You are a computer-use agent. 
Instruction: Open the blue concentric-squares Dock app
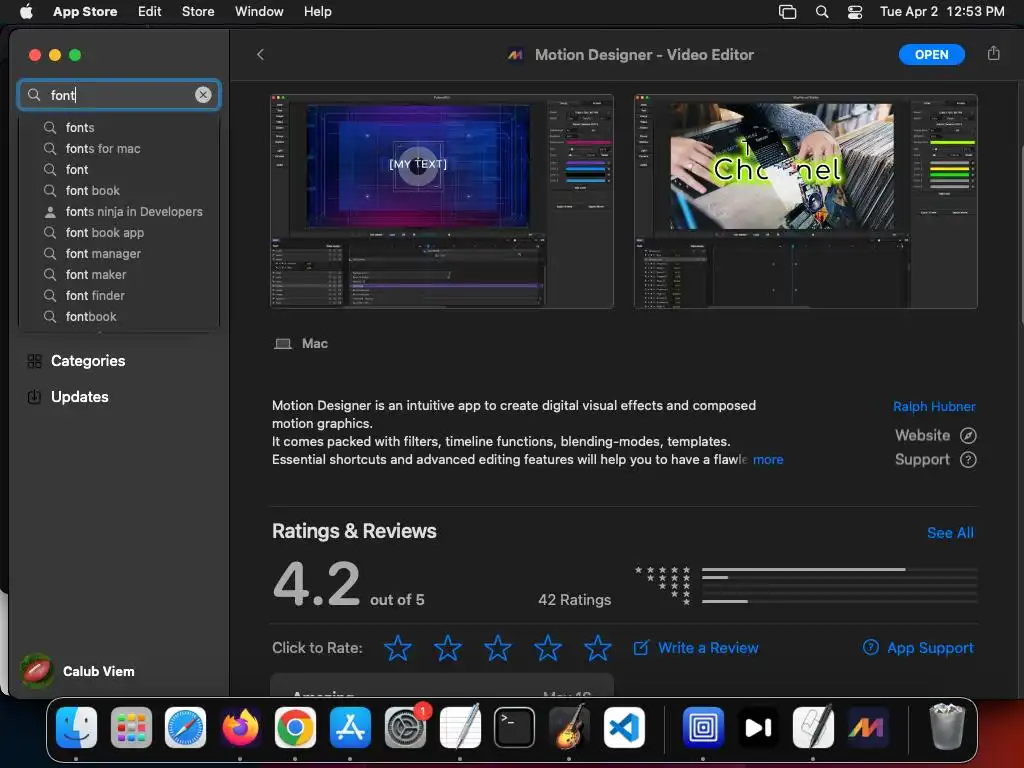[x=703, y=728]
